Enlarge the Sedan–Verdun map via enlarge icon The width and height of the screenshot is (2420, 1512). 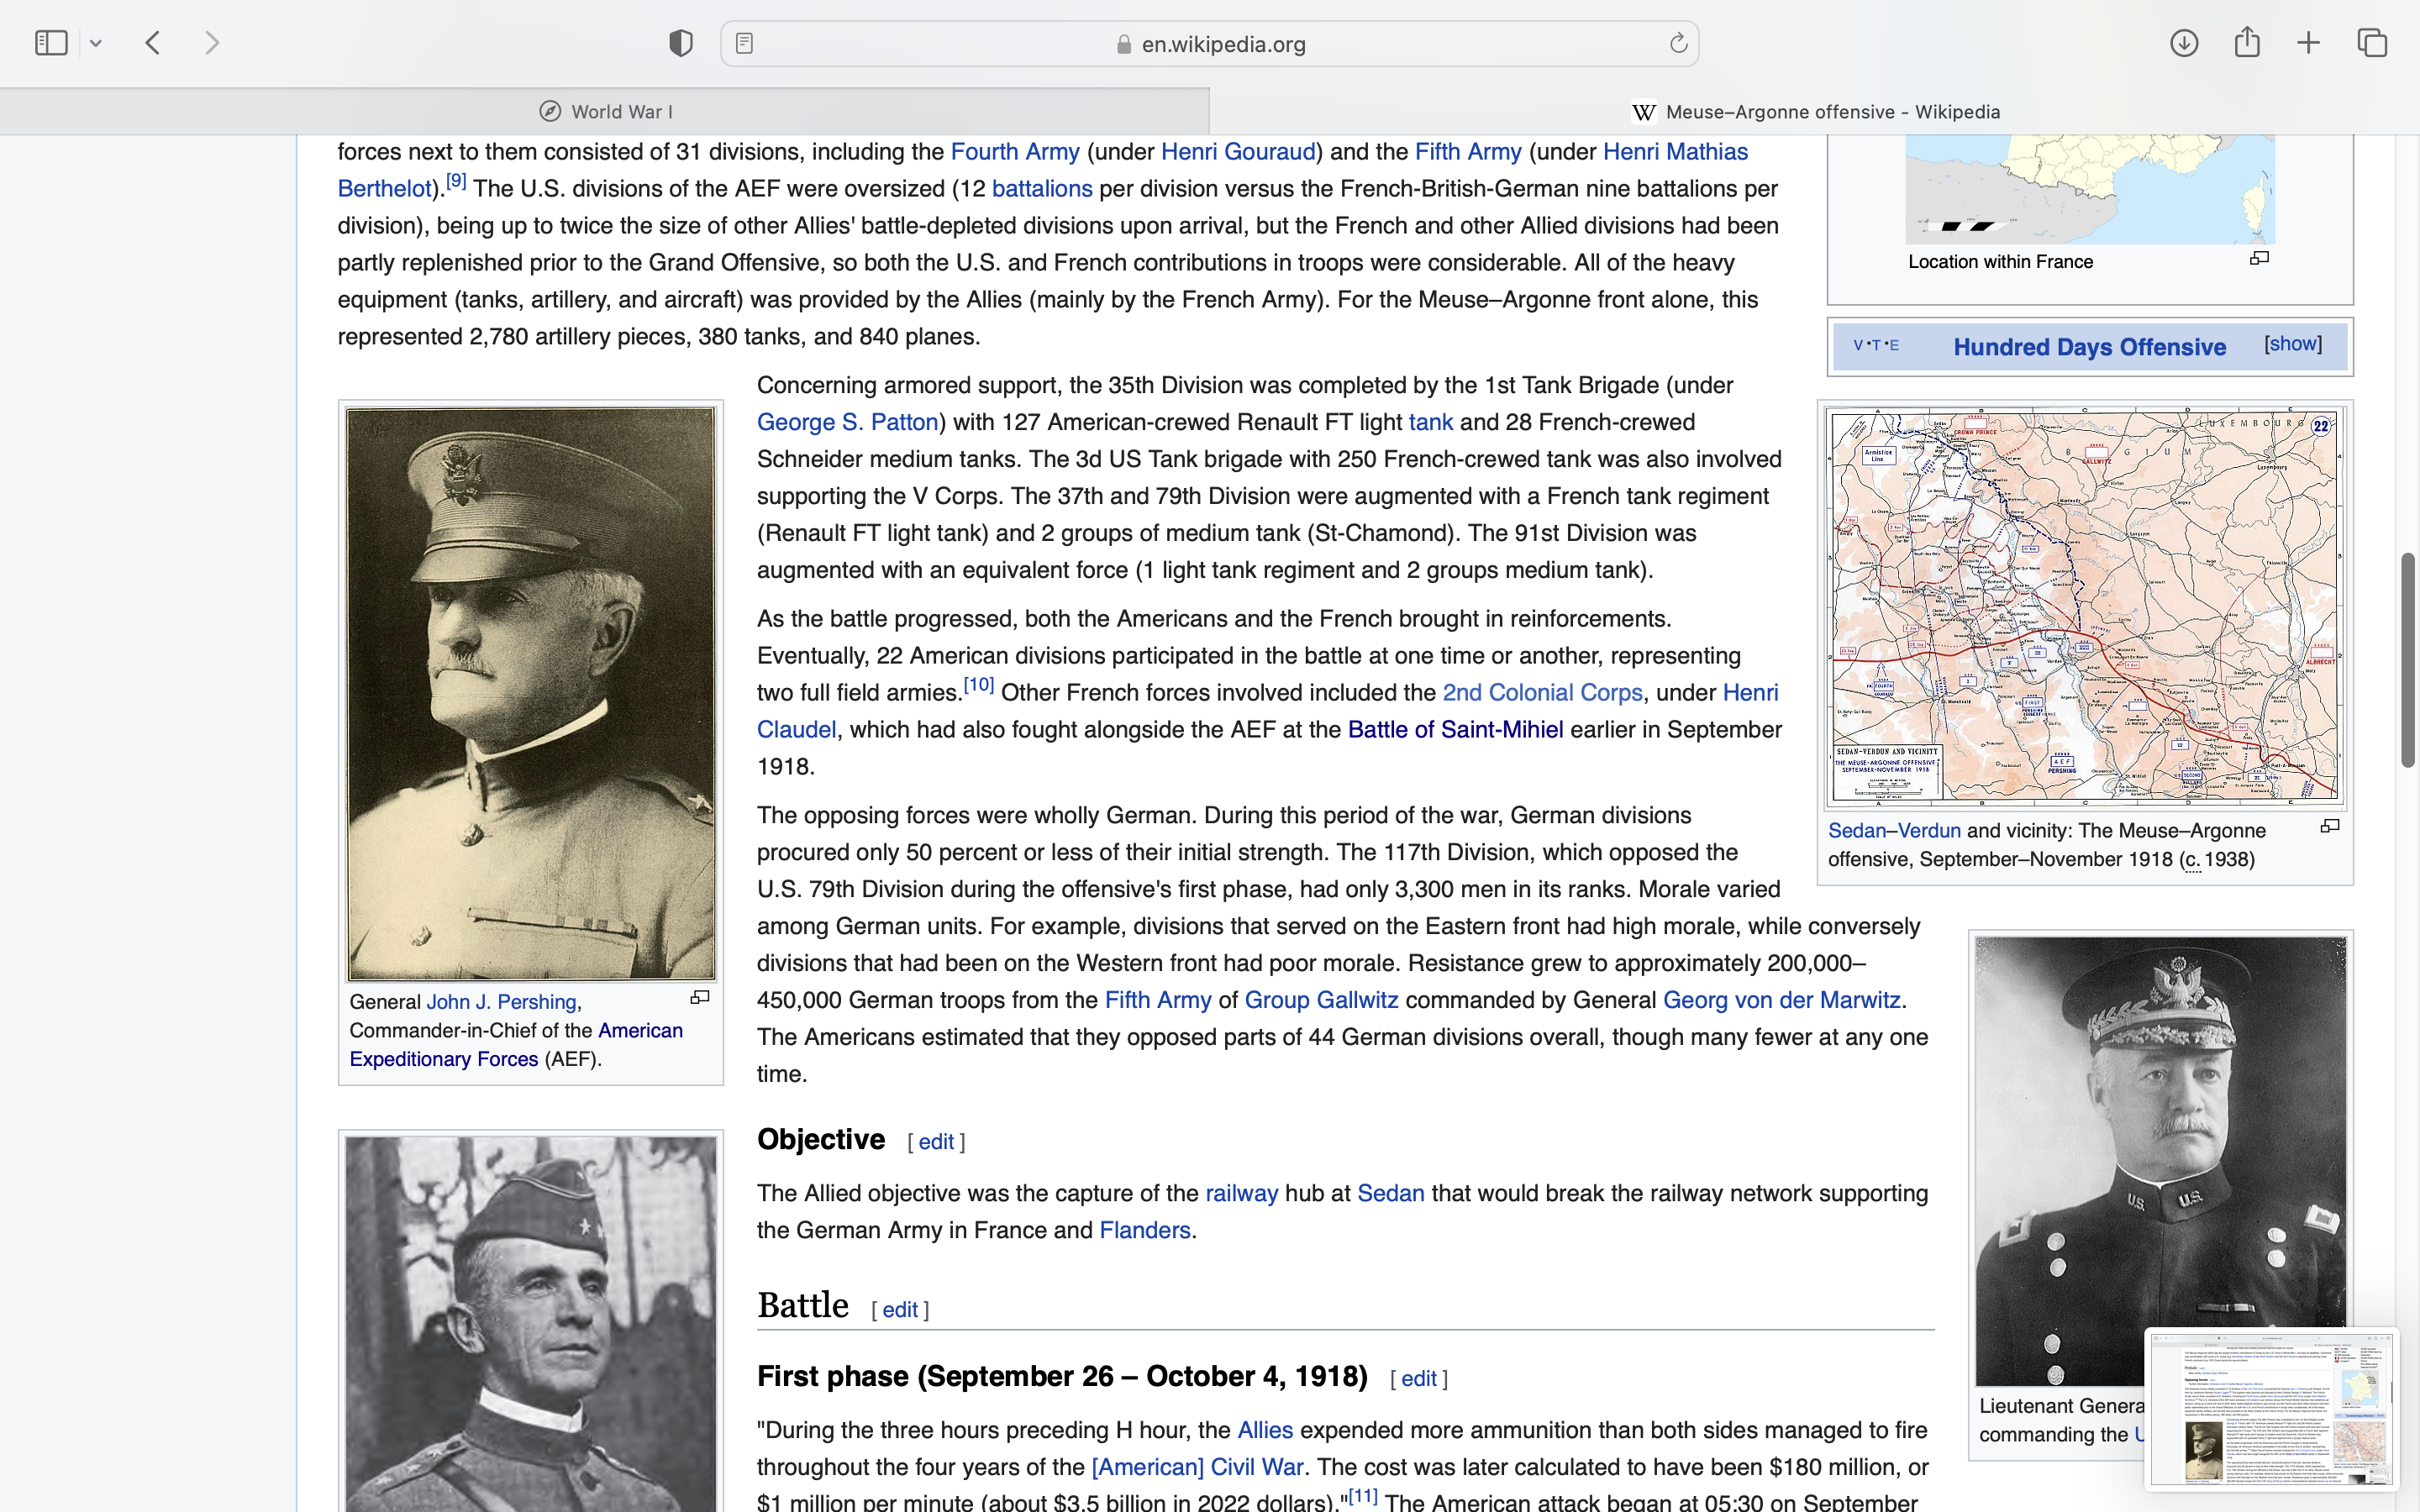[x=2330, y=826]
